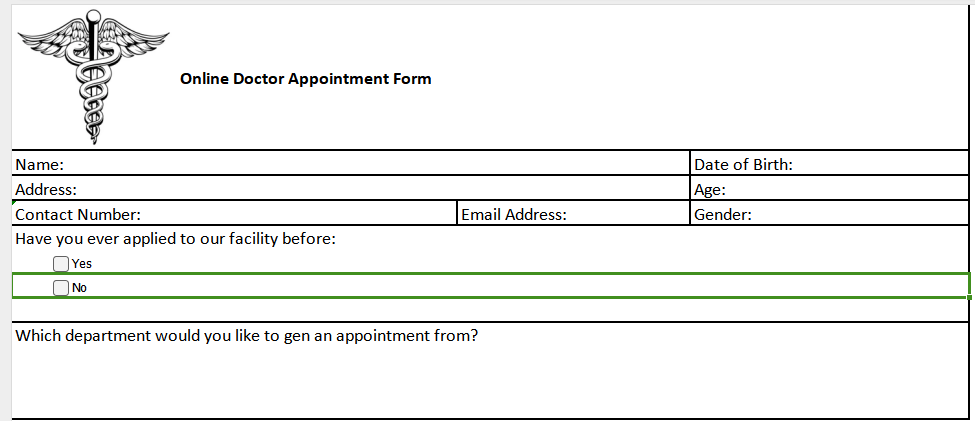The image size is (975, 421).
Task: Select the Age cell
Action: pyautogui.click(x=829, y=189)
